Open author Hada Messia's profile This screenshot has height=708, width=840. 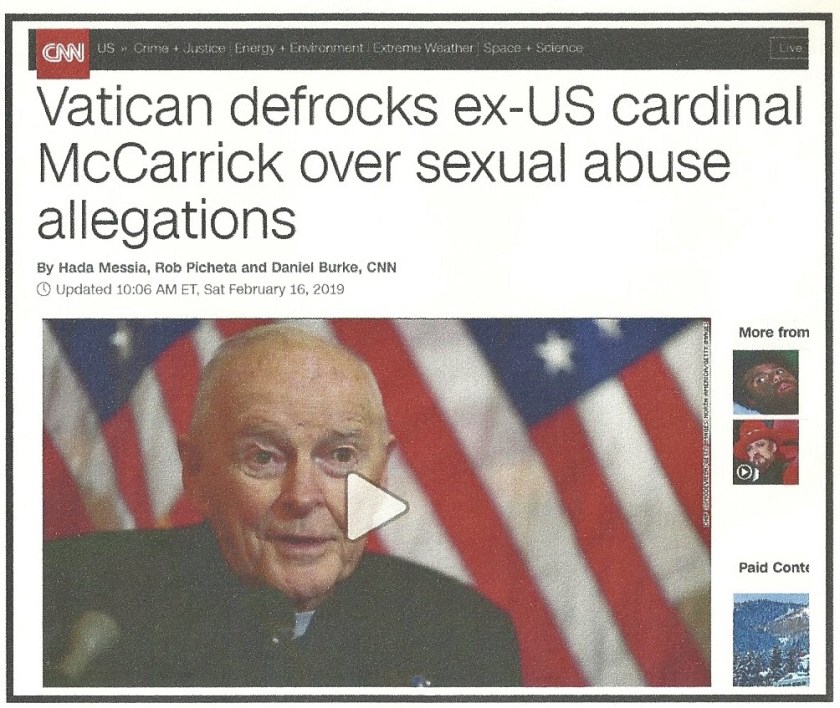[x=100, y=267]
